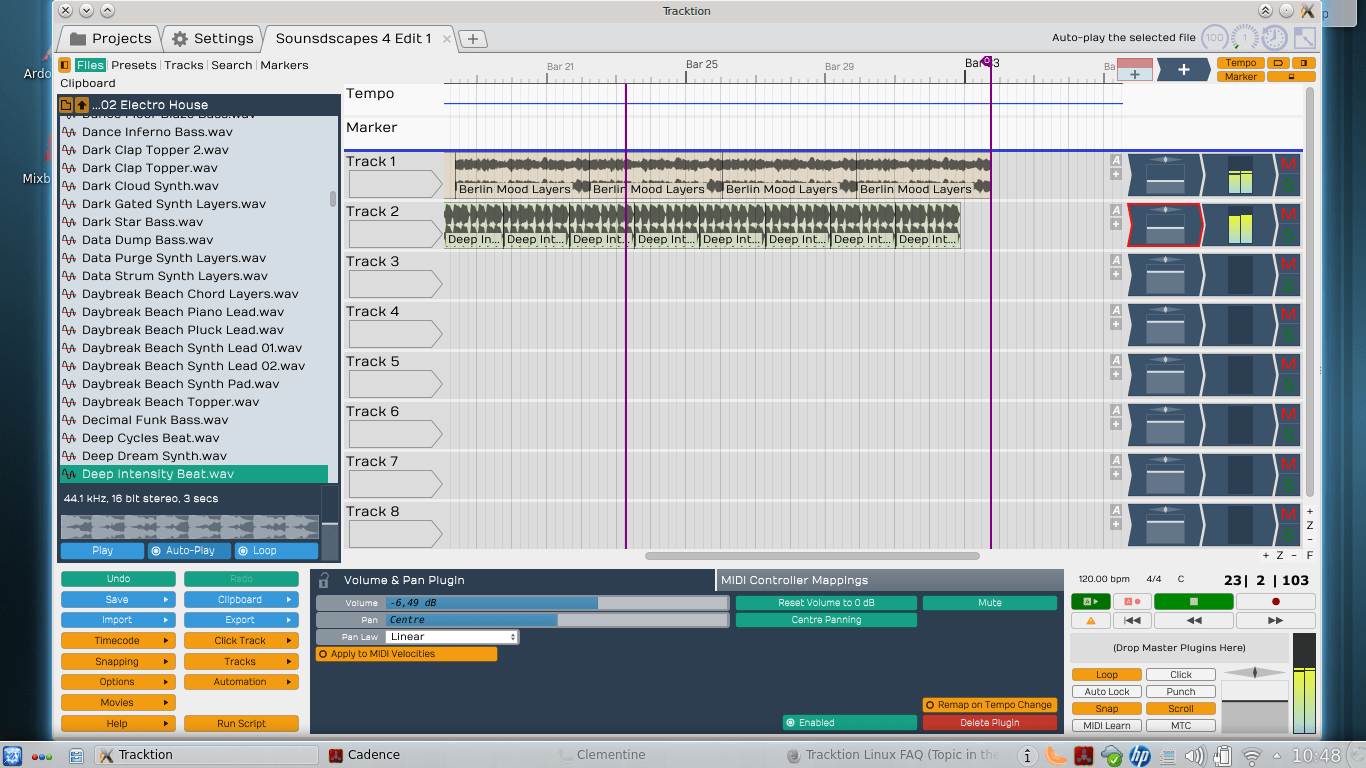Mute Track 1 with red M
1366x768 pixels.
[x=1288, y=164]
